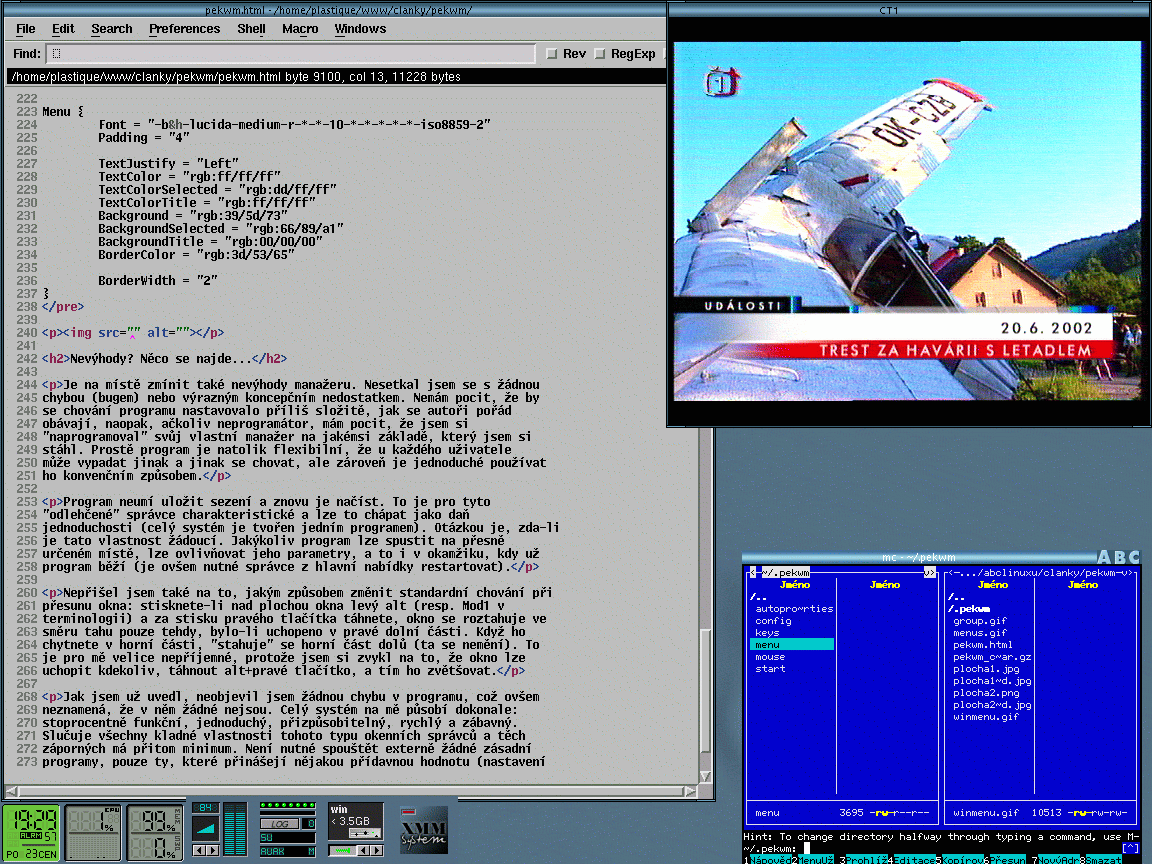The width and height of the screenshot is (1152, 864).
Task: Click the M indicator beside AUAK
Action: pyautogui.click(x=312, y=852)
